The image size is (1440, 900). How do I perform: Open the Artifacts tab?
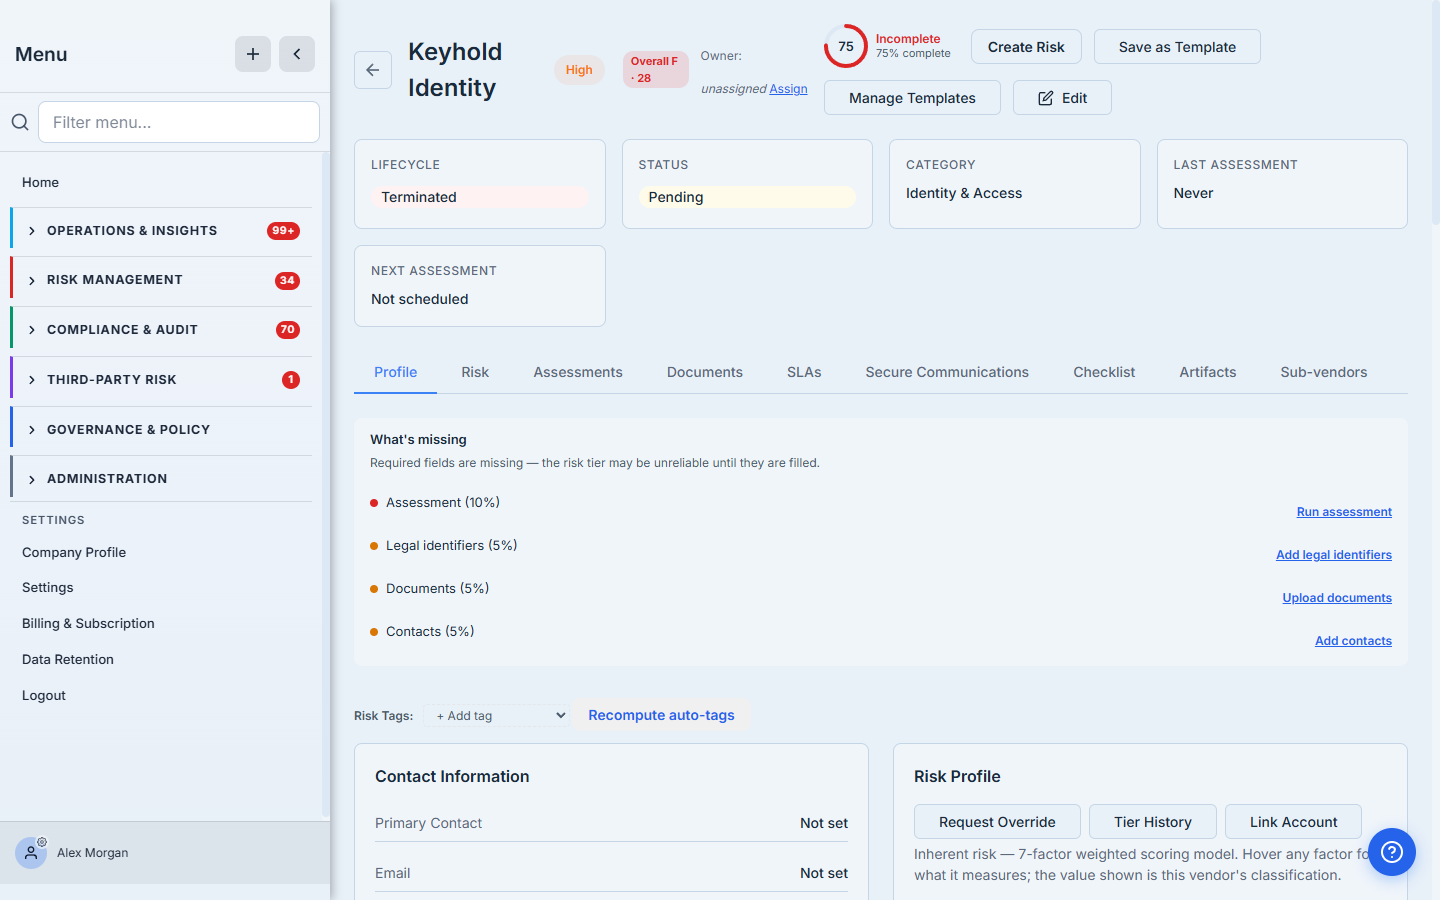coord(1208,372)
